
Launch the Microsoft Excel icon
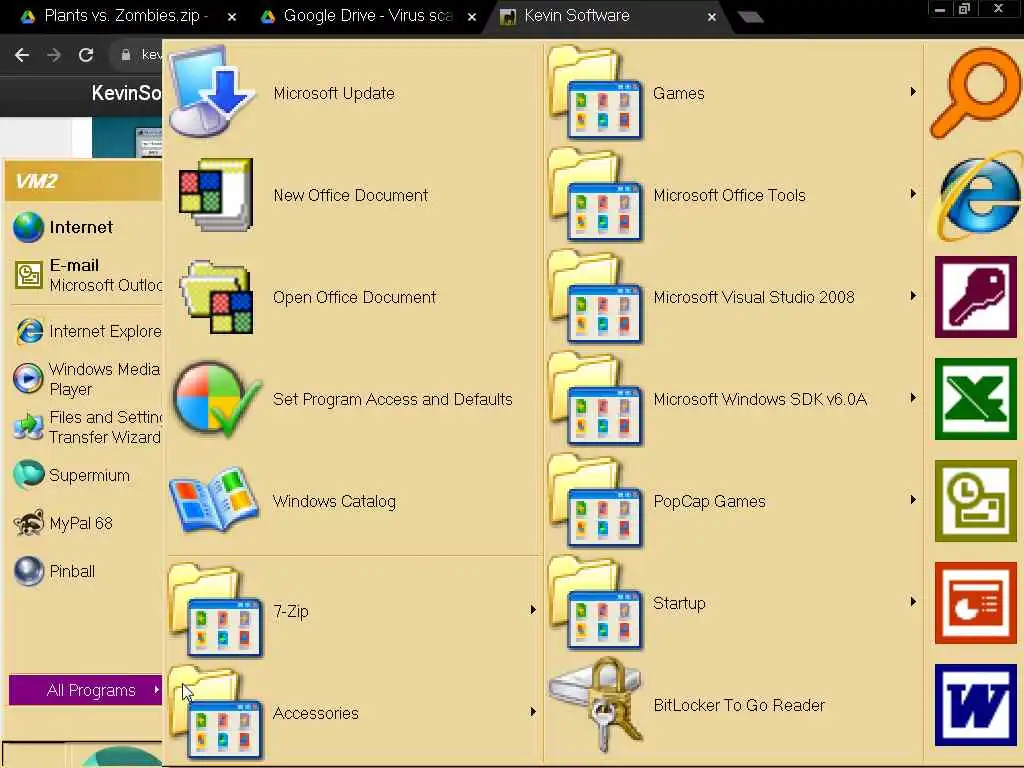[x=976, y=398]
